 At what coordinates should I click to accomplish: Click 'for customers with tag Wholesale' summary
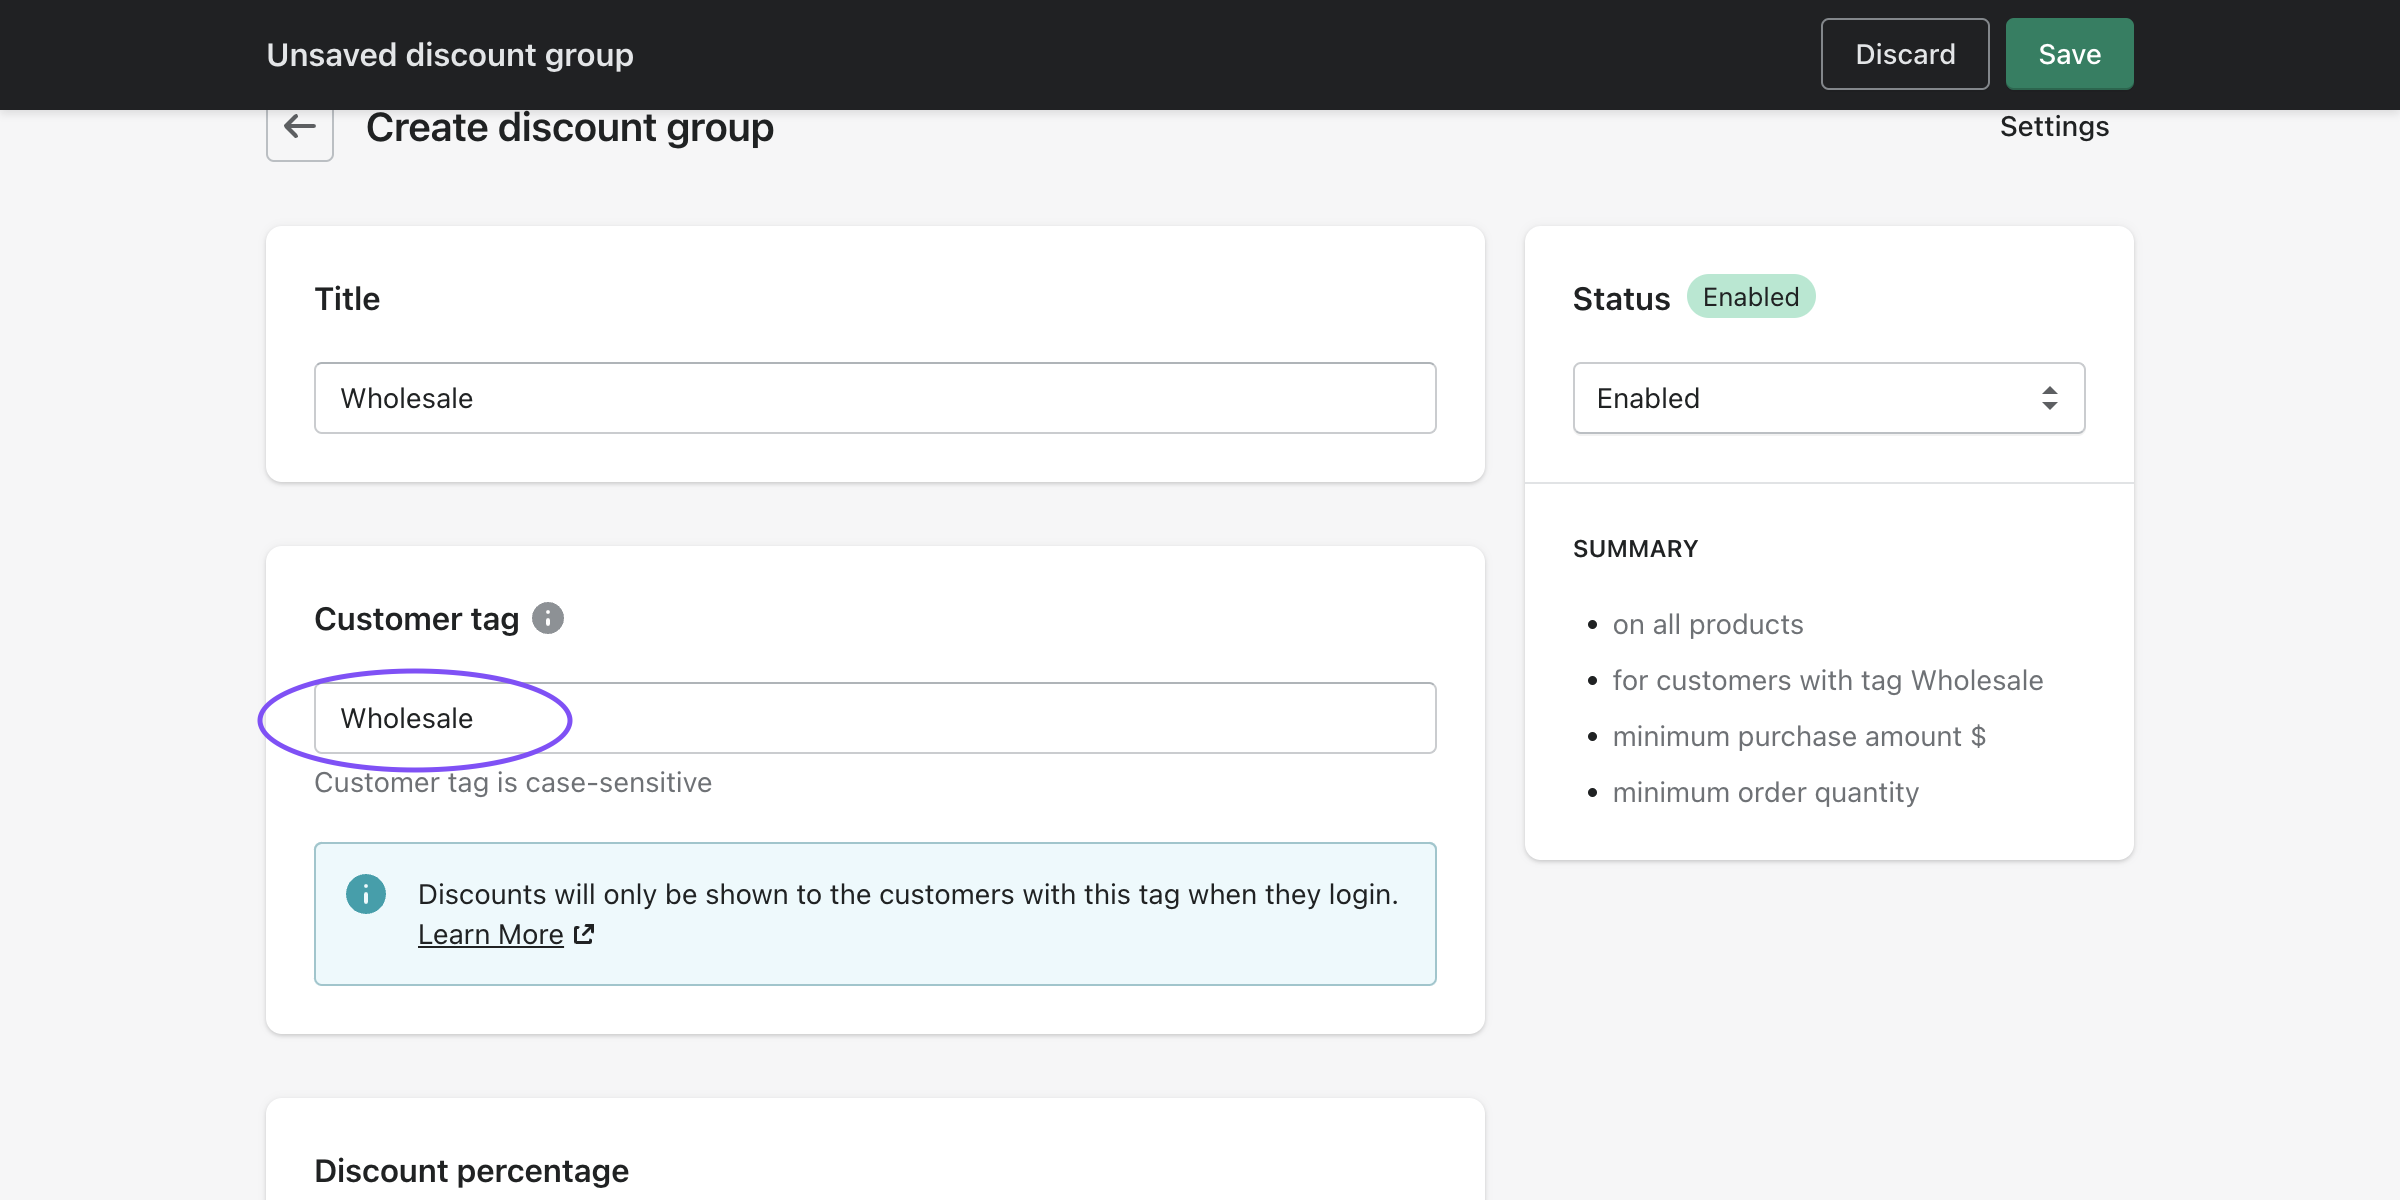pyautogui.click(x=1827, y=680)
